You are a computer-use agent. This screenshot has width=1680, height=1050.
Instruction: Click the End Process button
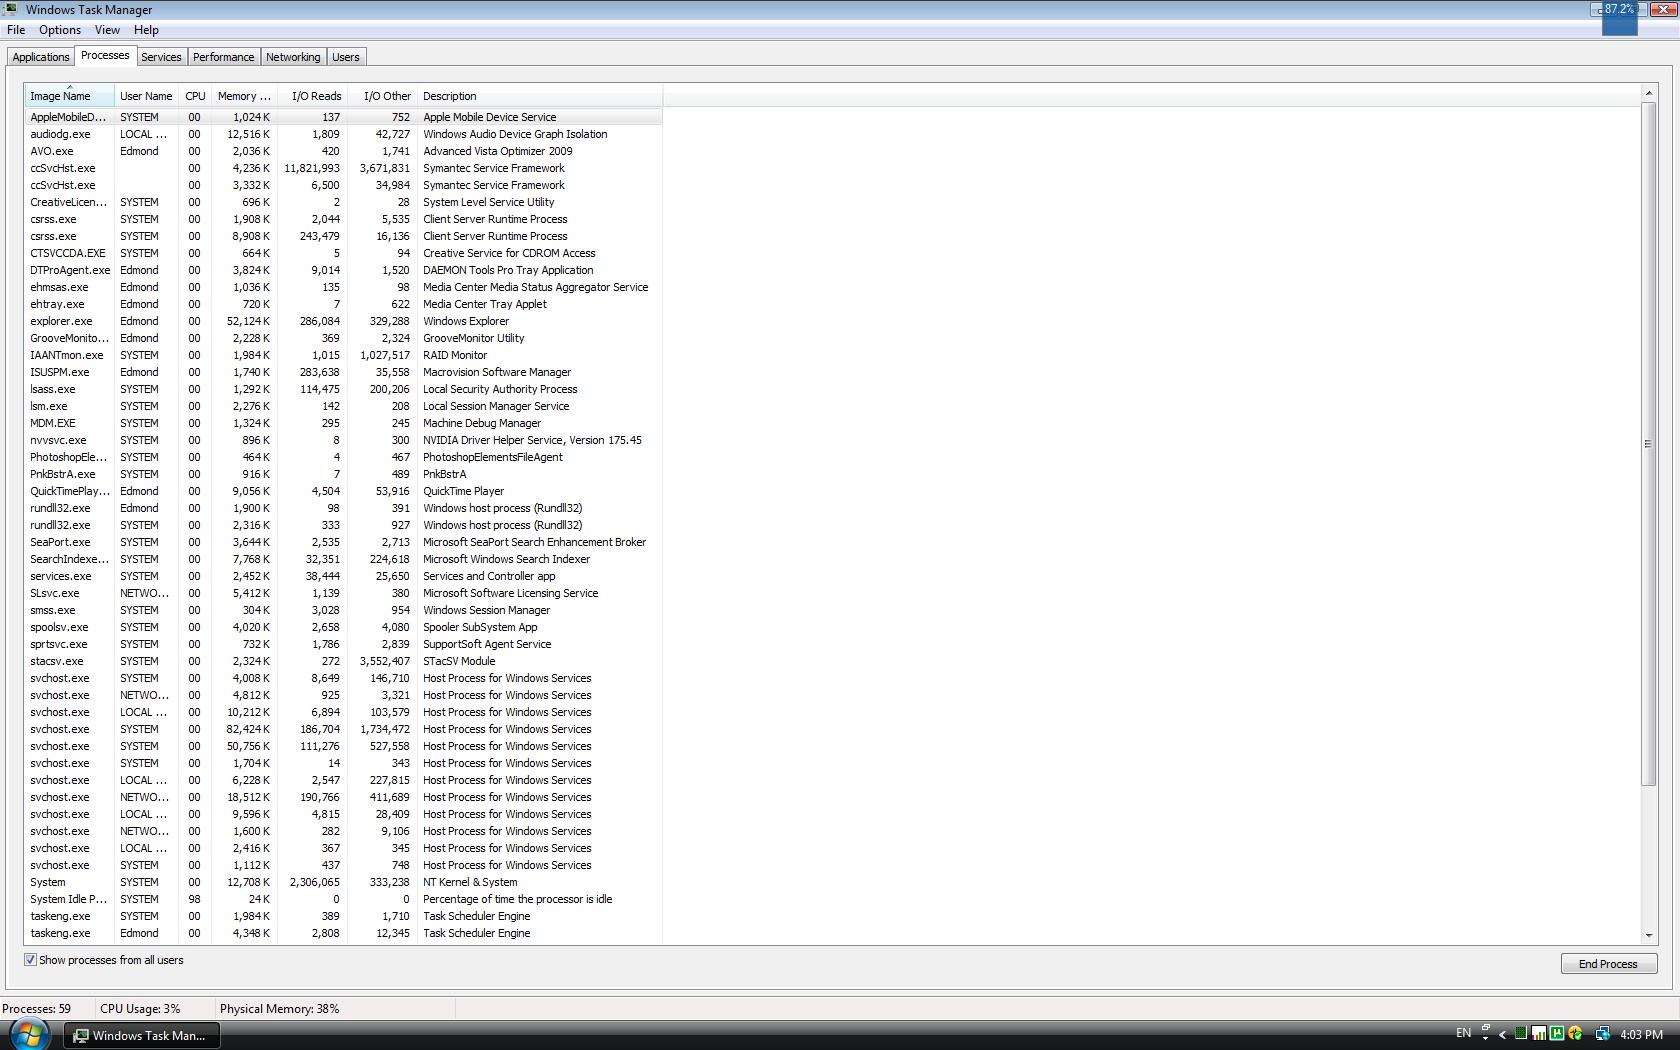pos(1609,964)
